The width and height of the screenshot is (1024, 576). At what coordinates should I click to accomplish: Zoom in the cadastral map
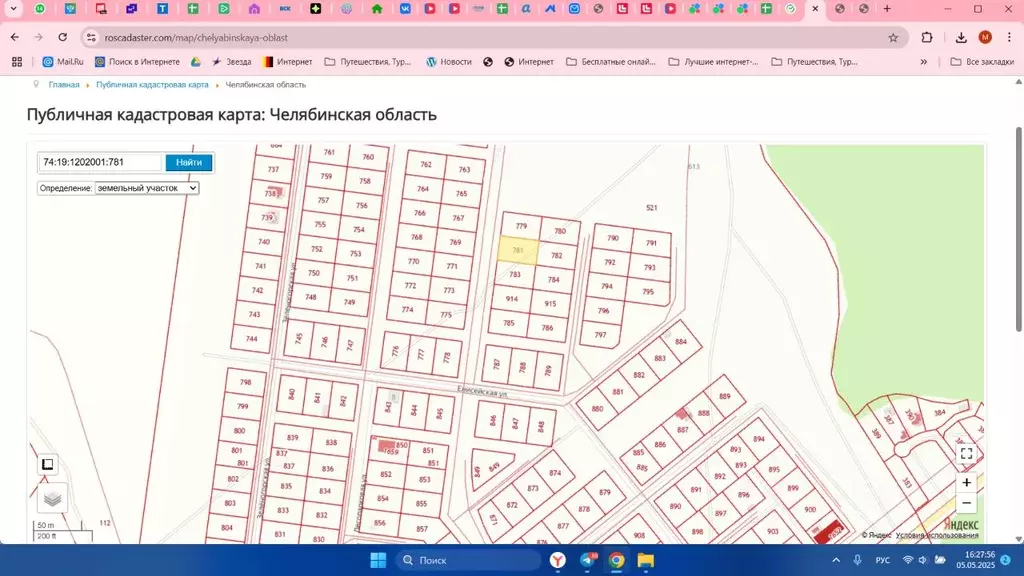(966, 483)
